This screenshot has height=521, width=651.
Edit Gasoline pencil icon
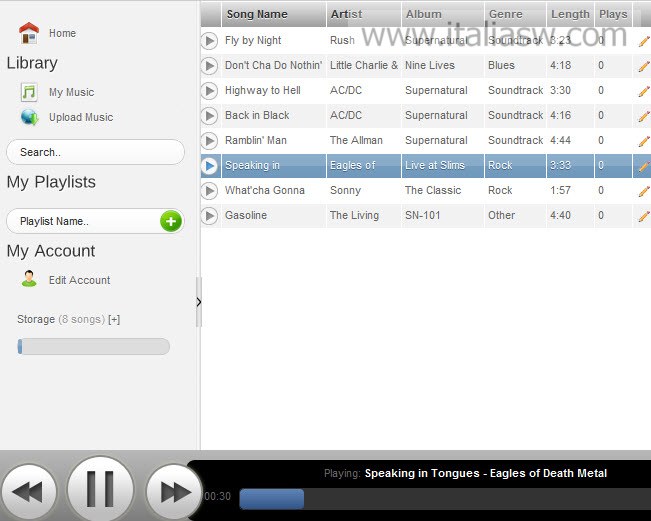tap(644, 216)
